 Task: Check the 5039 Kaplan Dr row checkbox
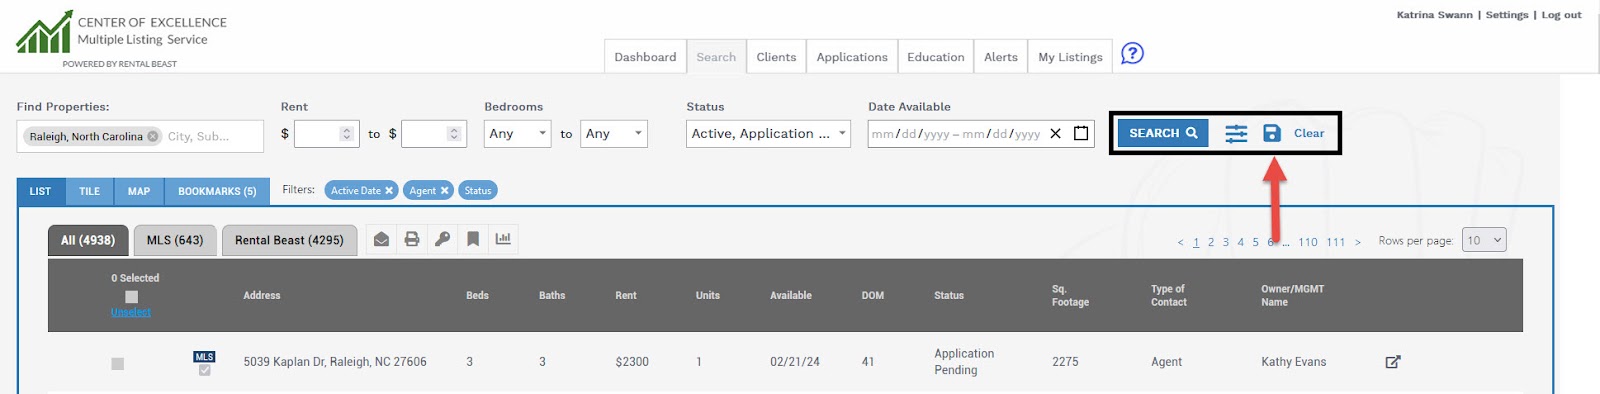coord(118,364)
